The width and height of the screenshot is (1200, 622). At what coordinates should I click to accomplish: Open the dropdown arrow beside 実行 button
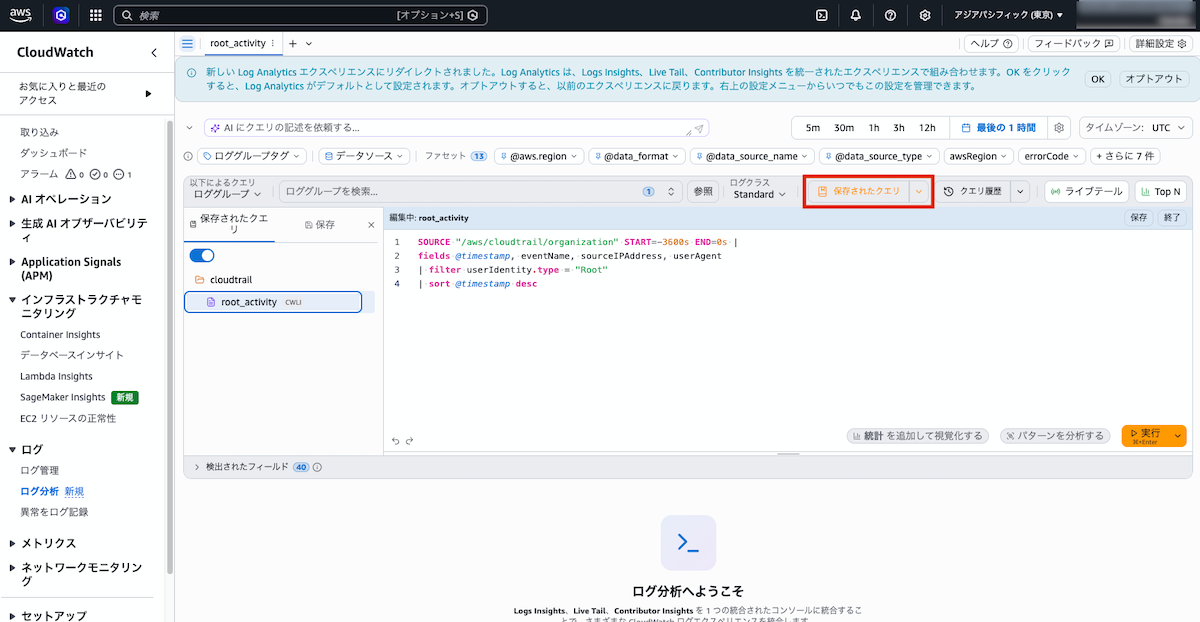coord(1178,436)
